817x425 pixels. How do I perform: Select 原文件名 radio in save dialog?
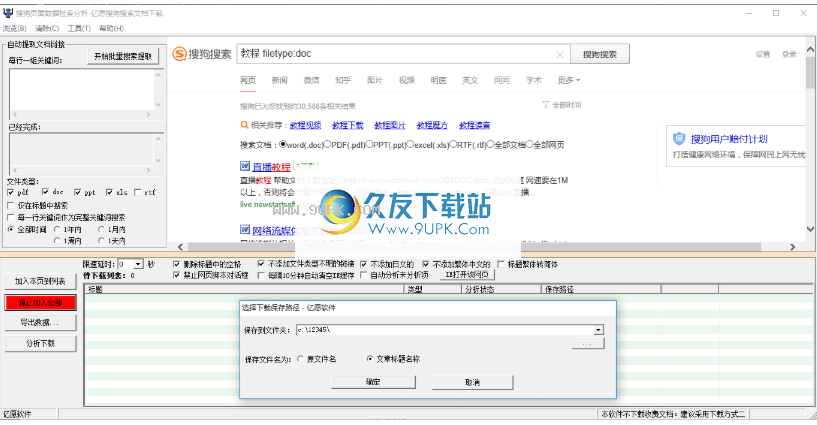[x=301, y=359]
